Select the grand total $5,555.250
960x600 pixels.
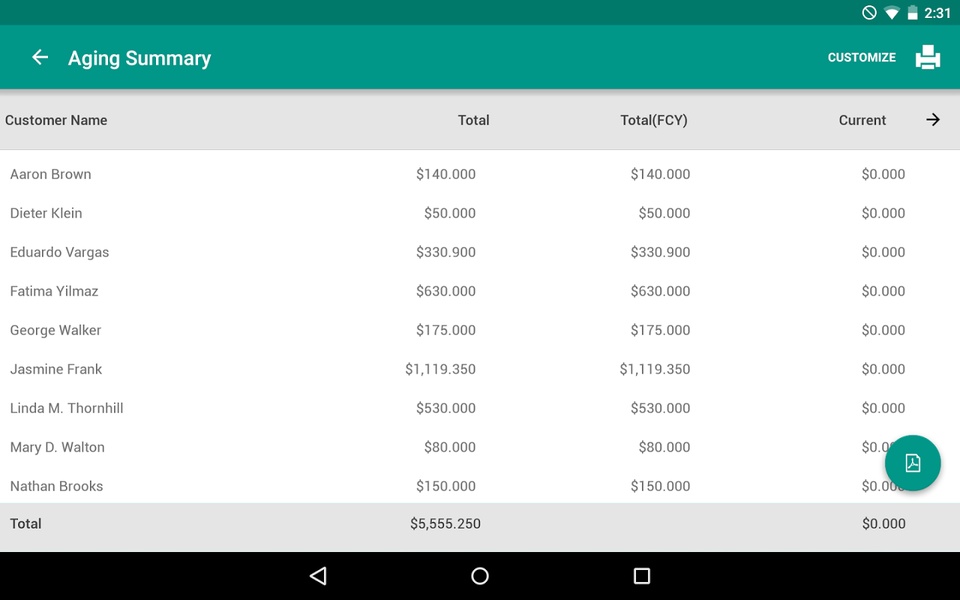coord(445,523)
